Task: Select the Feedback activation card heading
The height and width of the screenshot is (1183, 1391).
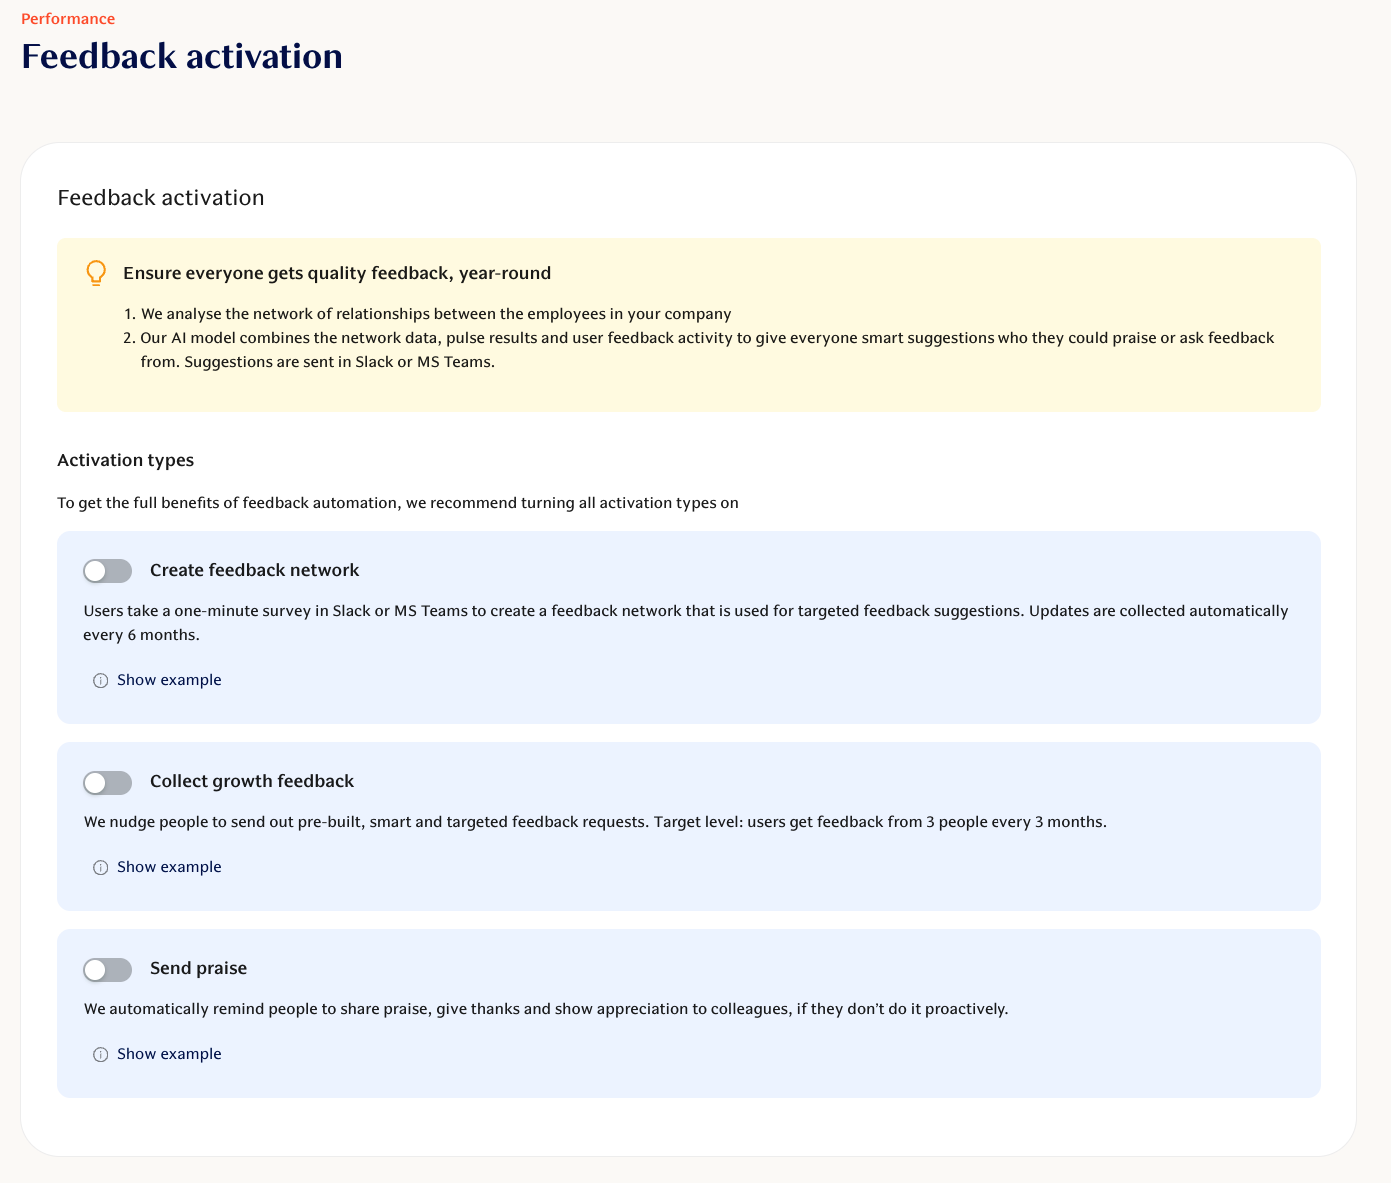Action: [x=161, y=198]
